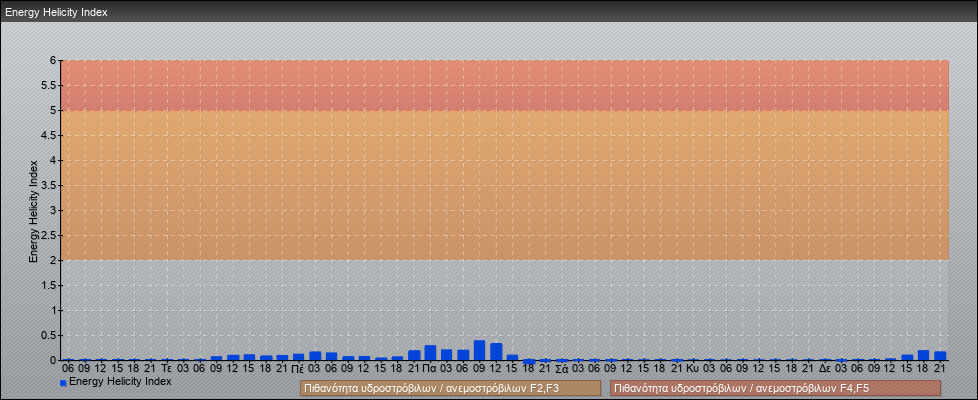The height and width of the screenshot is (400, 978).
Task: Click the Πέ day label on the x-axis
Action: (298, 369)
